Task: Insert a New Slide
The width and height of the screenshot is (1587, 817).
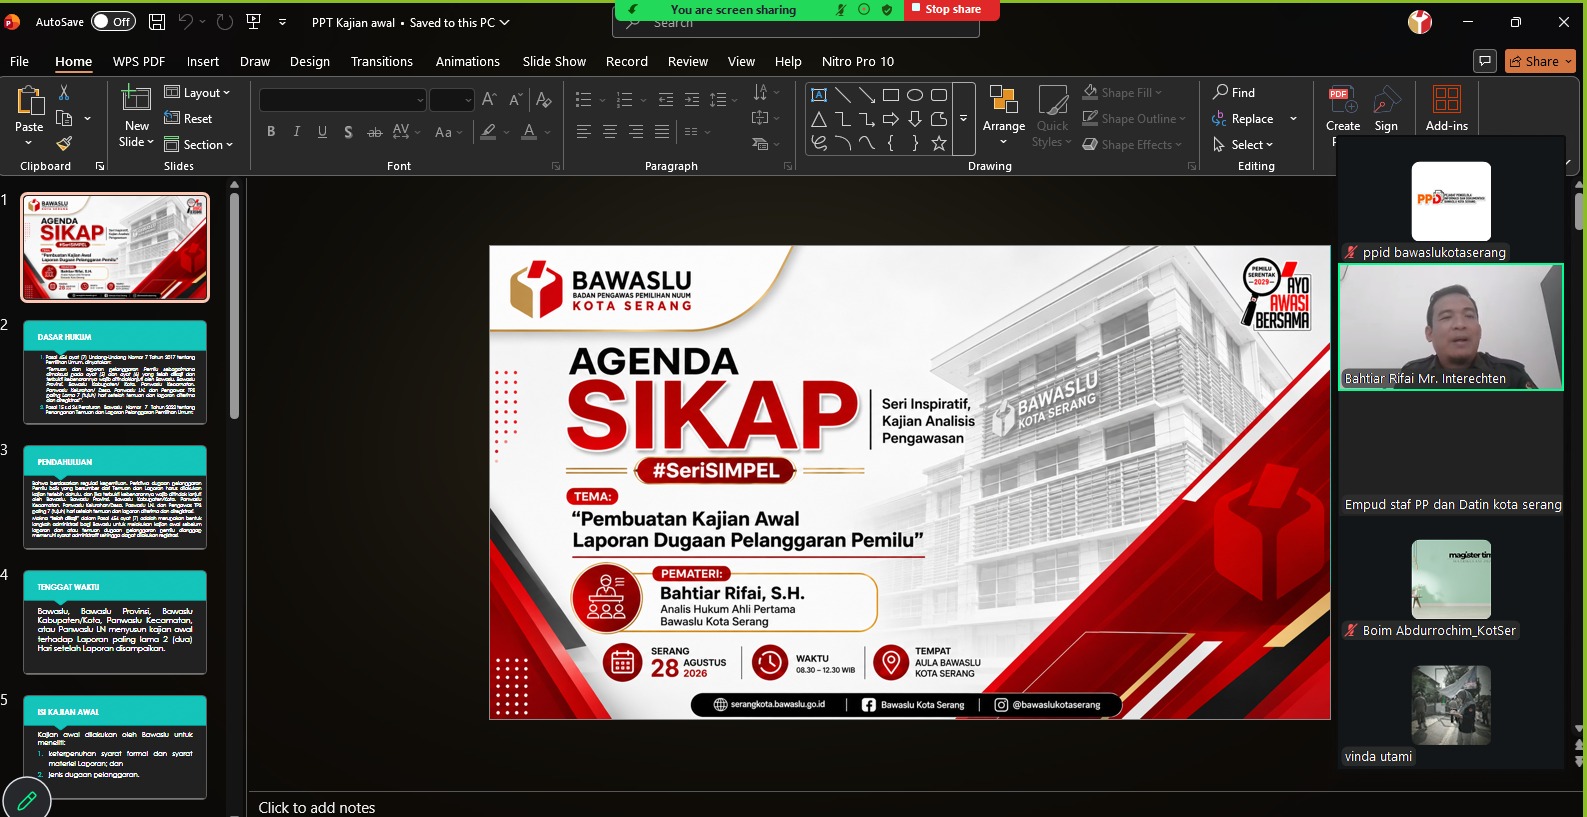Action: click(x=136, y=117)
